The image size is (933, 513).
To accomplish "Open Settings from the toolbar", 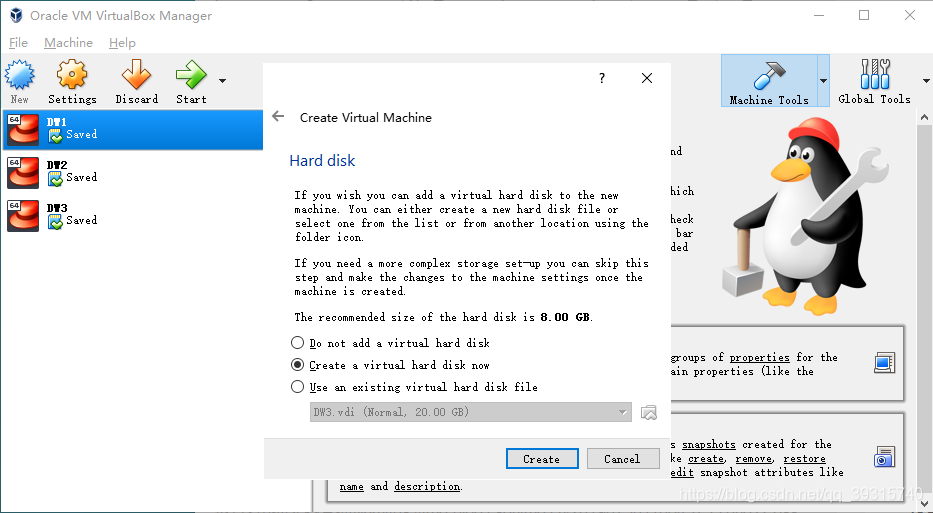I will click(72, 82).
